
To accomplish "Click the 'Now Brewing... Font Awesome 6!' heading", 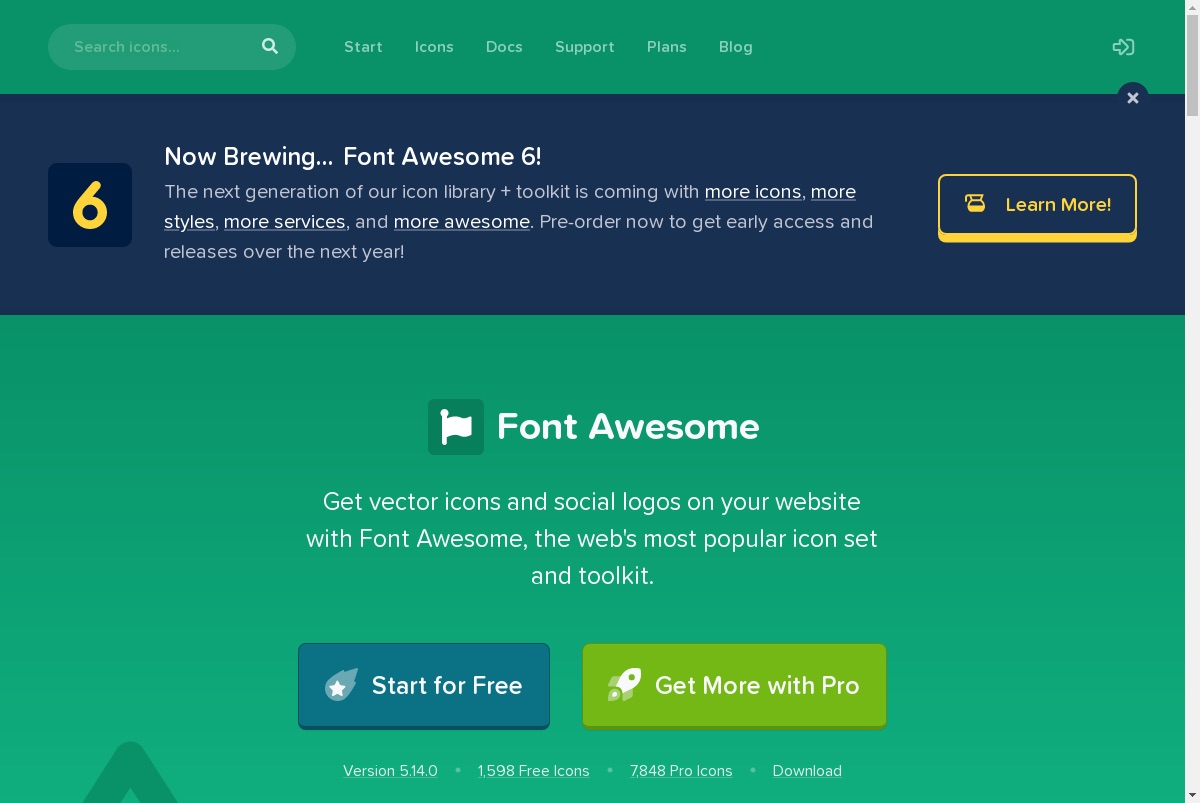I will click(353, 157).
